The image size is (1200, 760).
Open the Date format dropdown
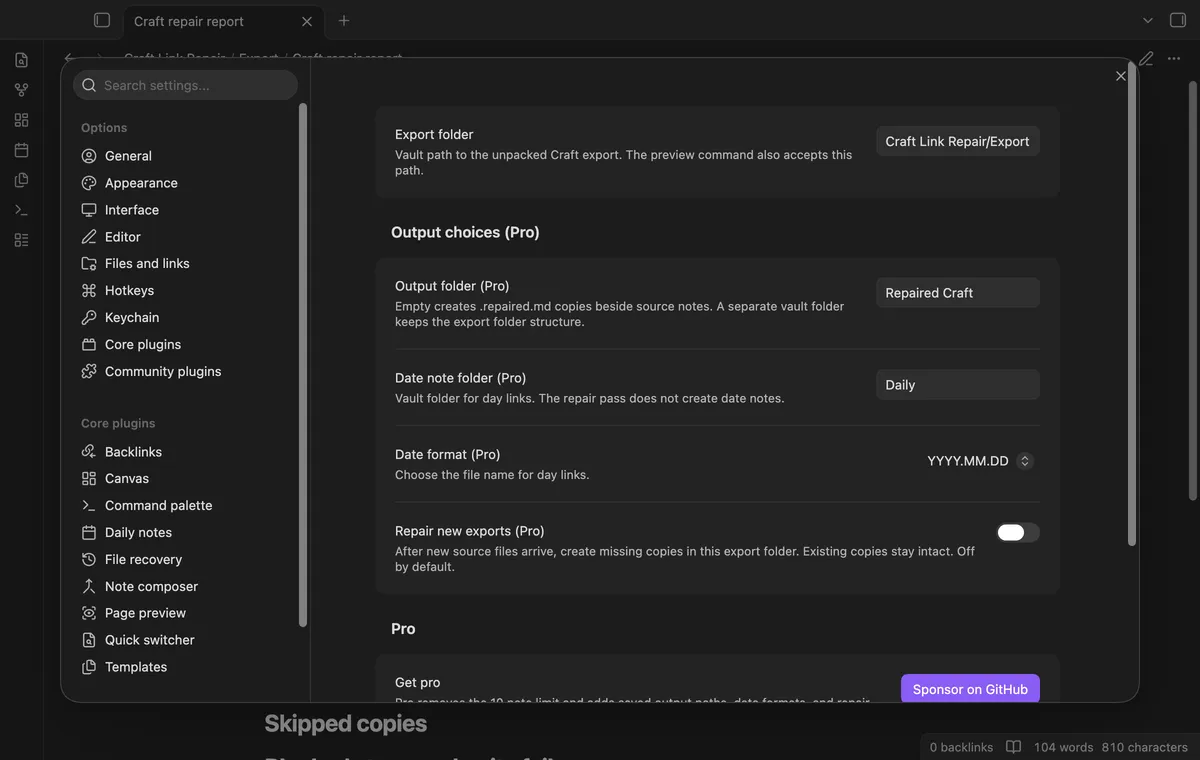click(980, 461)
